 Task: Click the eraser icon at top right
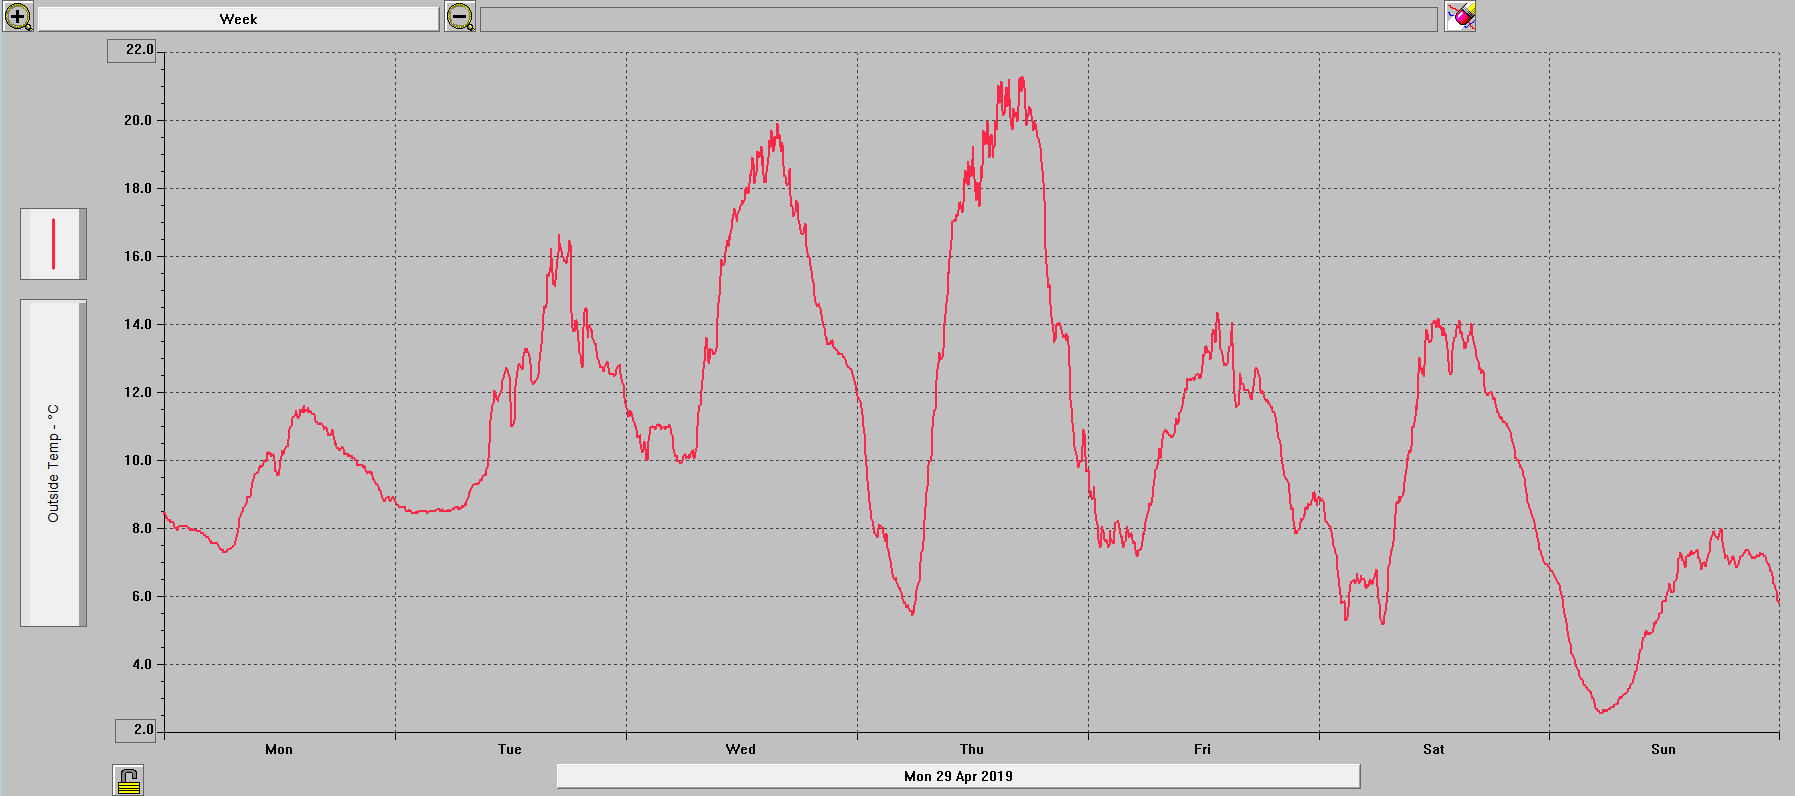pyautogui.click(x=1460, y=17)
